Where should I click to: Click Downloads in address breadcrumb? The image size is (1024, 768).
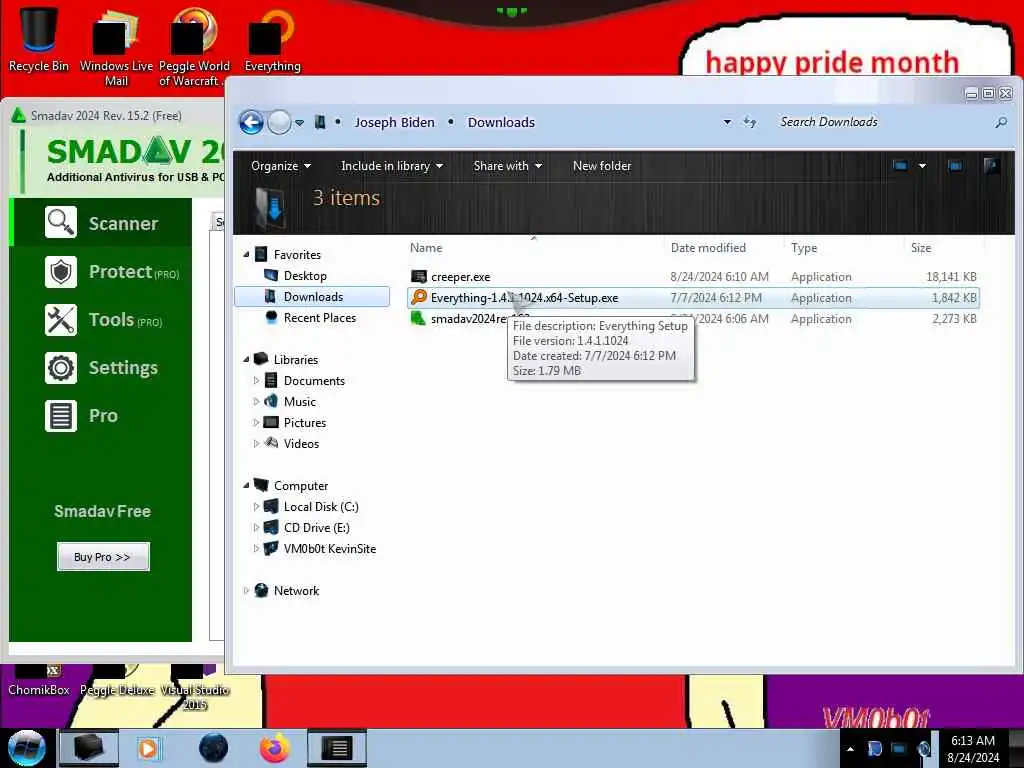(501, 122)
